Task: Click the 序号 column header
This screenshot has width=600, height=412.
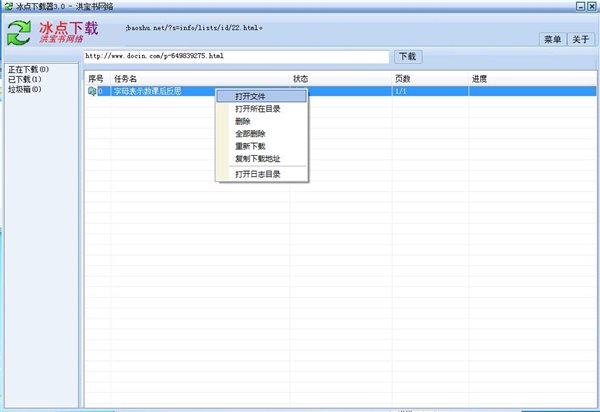Action: point(97,79)
